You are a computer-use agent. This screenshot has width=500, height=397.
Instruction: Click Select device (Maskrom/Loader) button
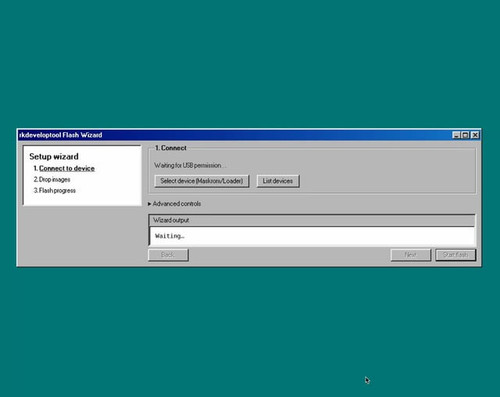(202, 181)
